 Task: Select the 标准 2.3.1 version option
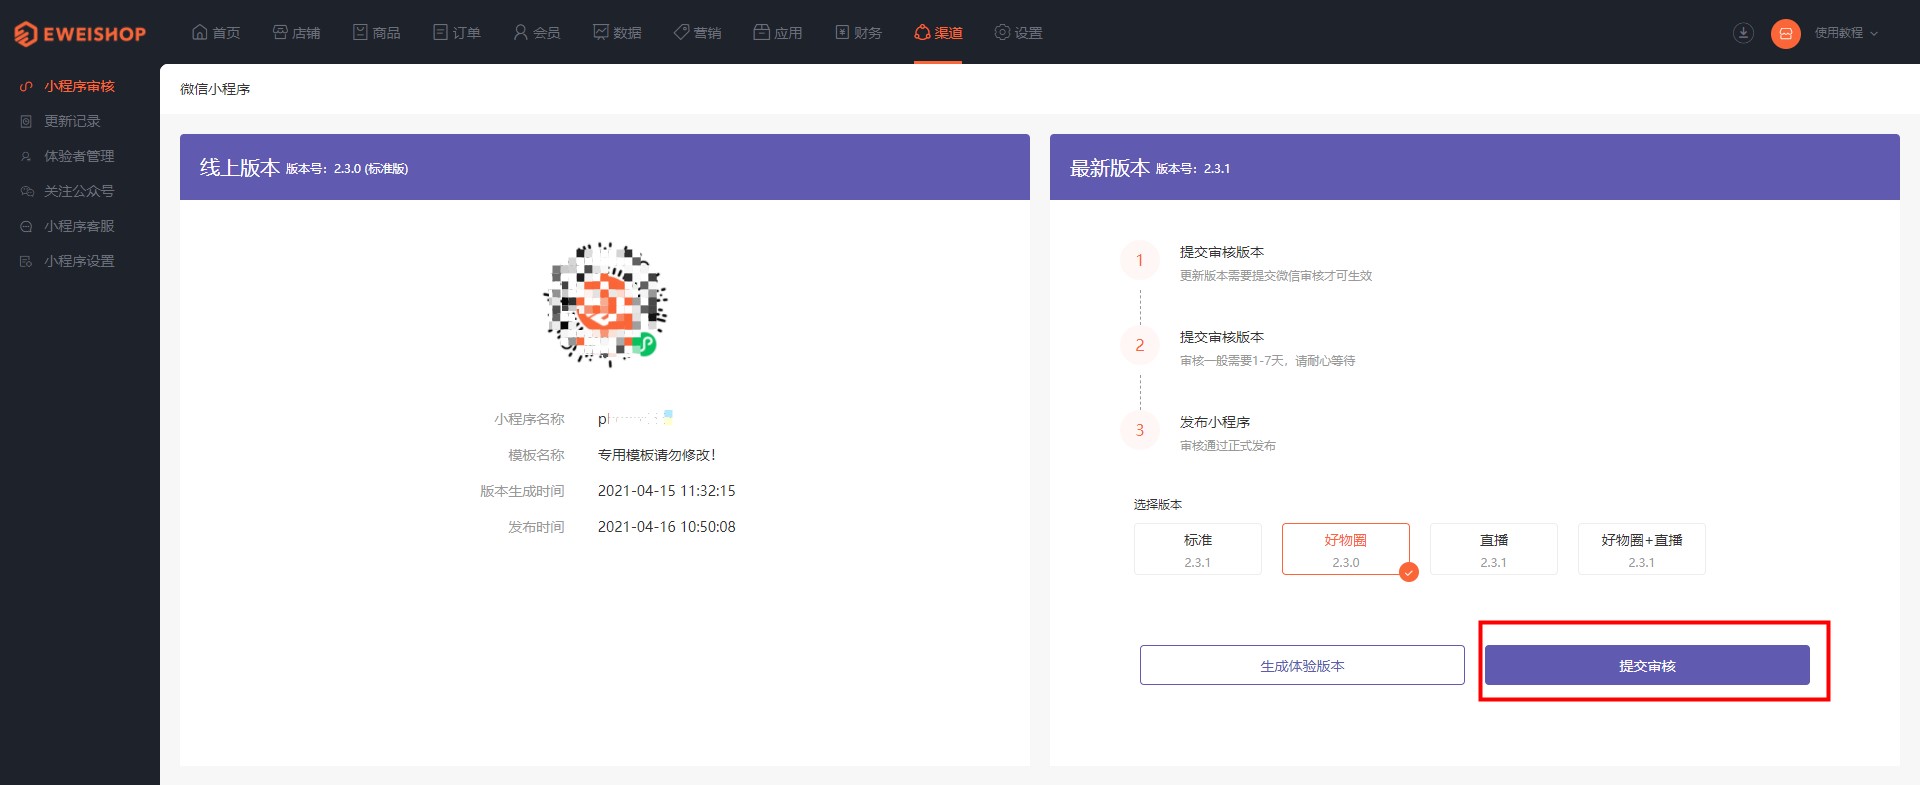(1198, 549)
